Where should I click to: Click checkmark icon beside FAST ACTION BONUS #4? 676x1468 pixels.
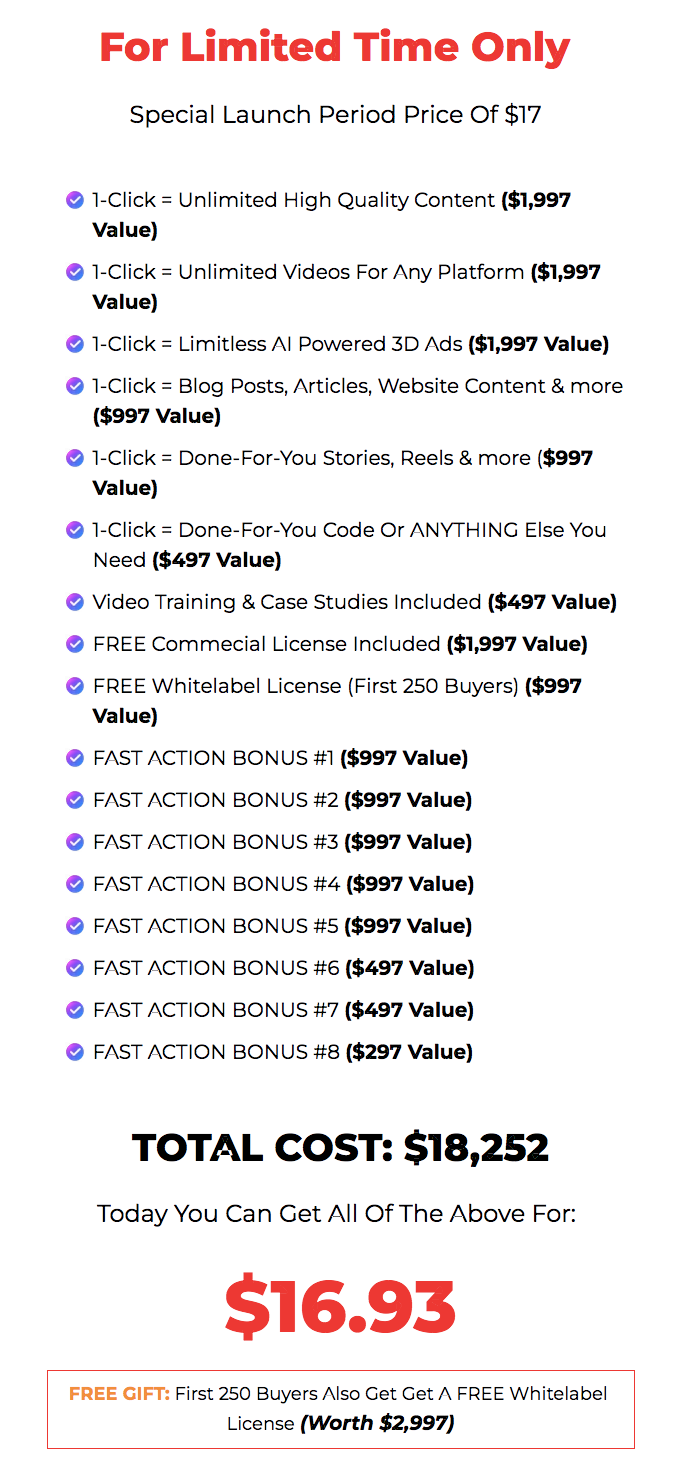74,884
